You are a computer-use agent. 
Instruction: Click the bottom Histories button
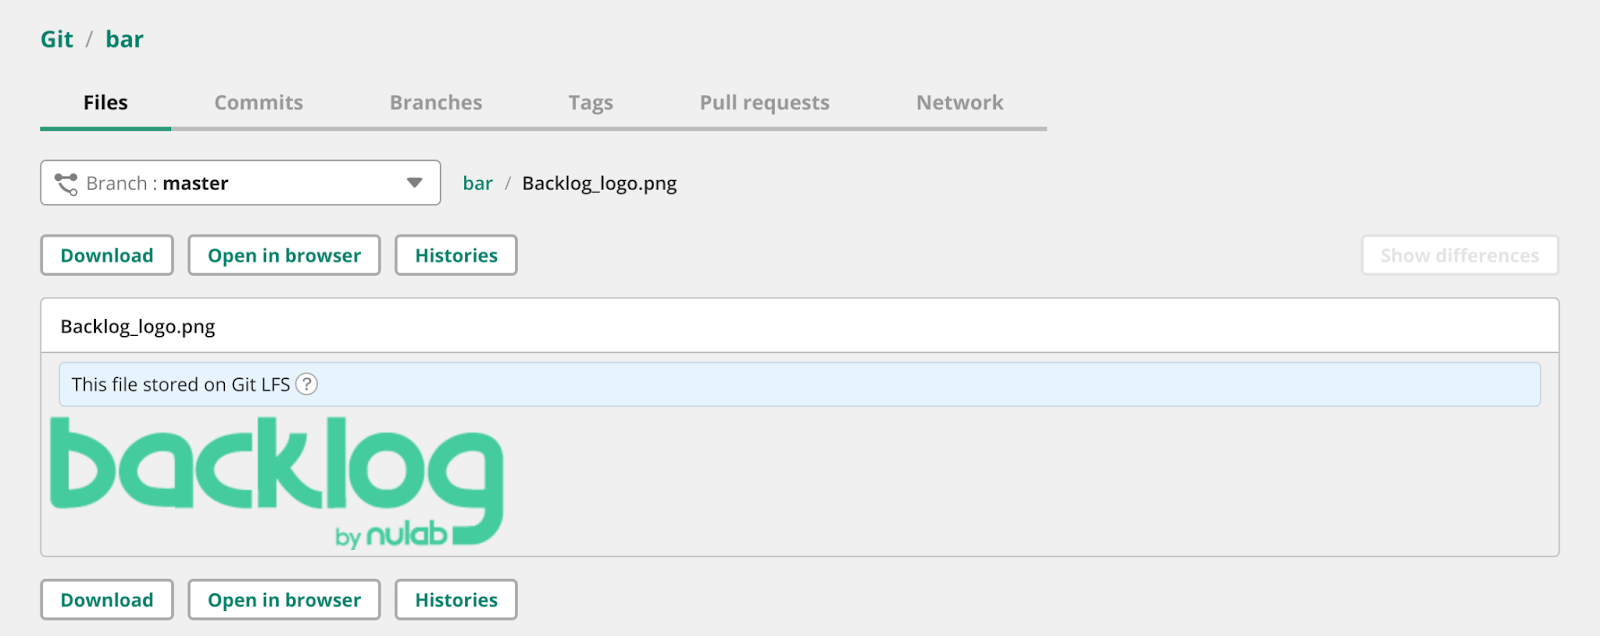coord(456,600)
